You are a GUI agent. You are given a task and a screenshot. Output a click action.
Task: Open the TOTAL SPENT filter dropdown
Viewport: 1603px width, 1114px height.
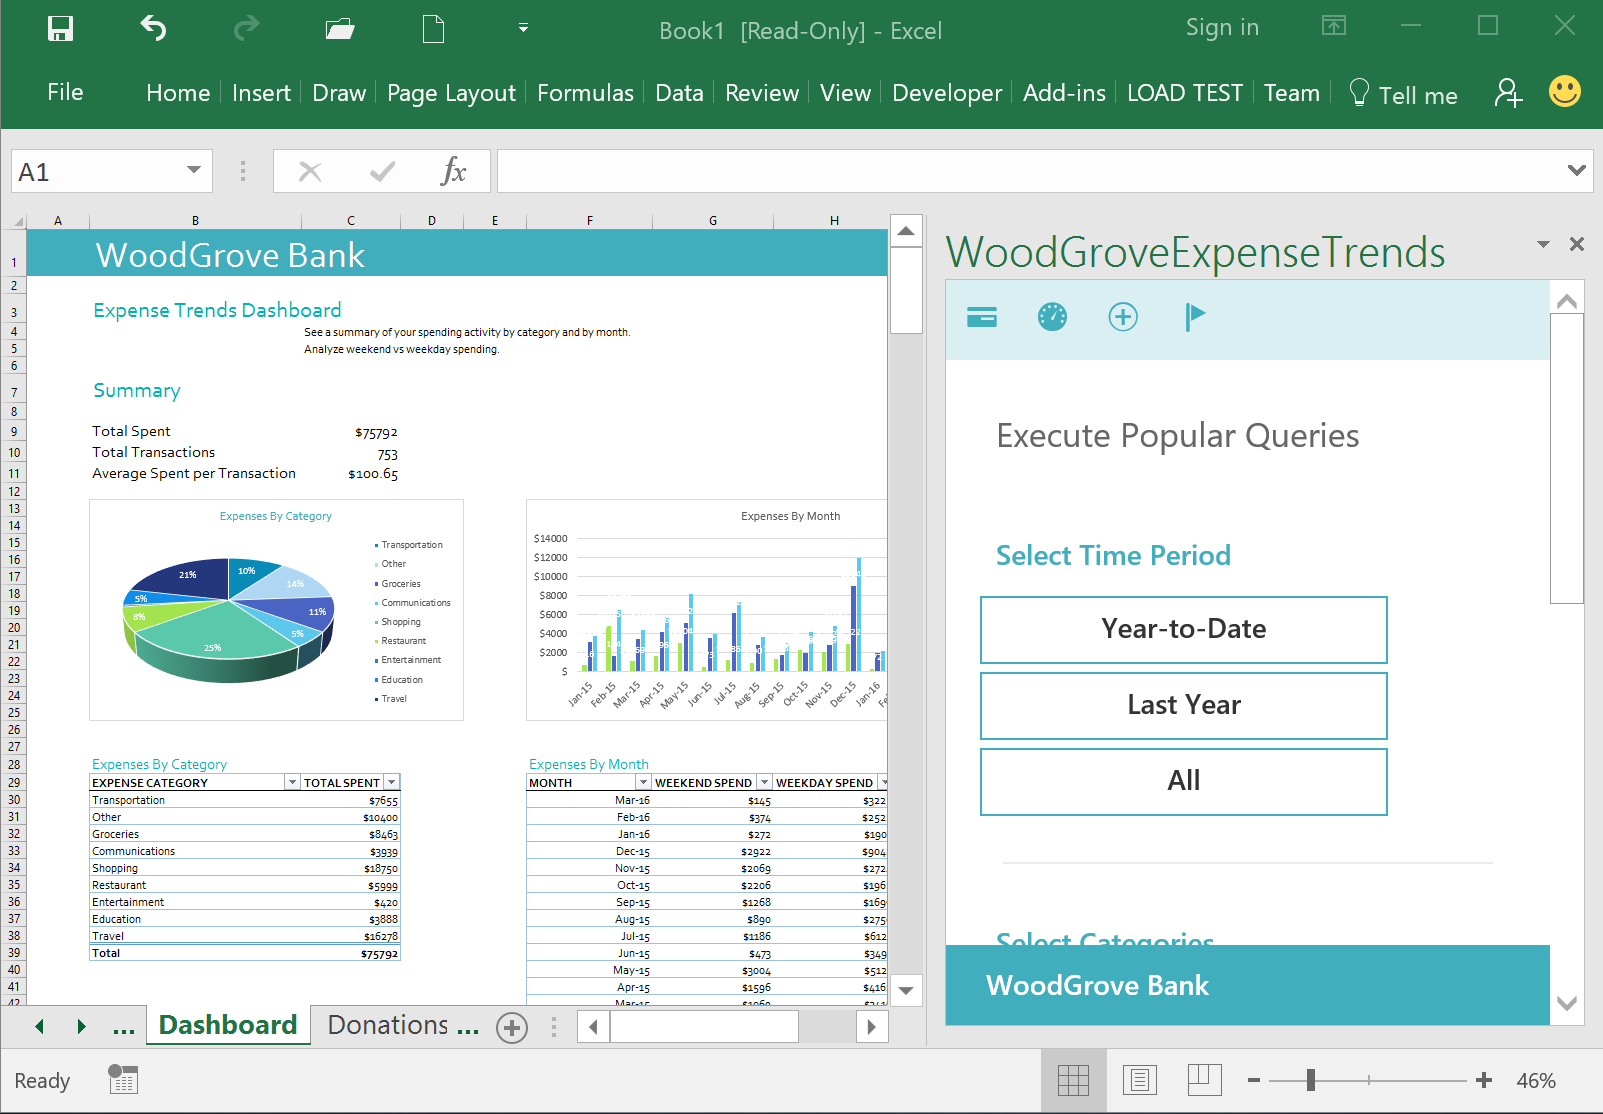point(392,782)
